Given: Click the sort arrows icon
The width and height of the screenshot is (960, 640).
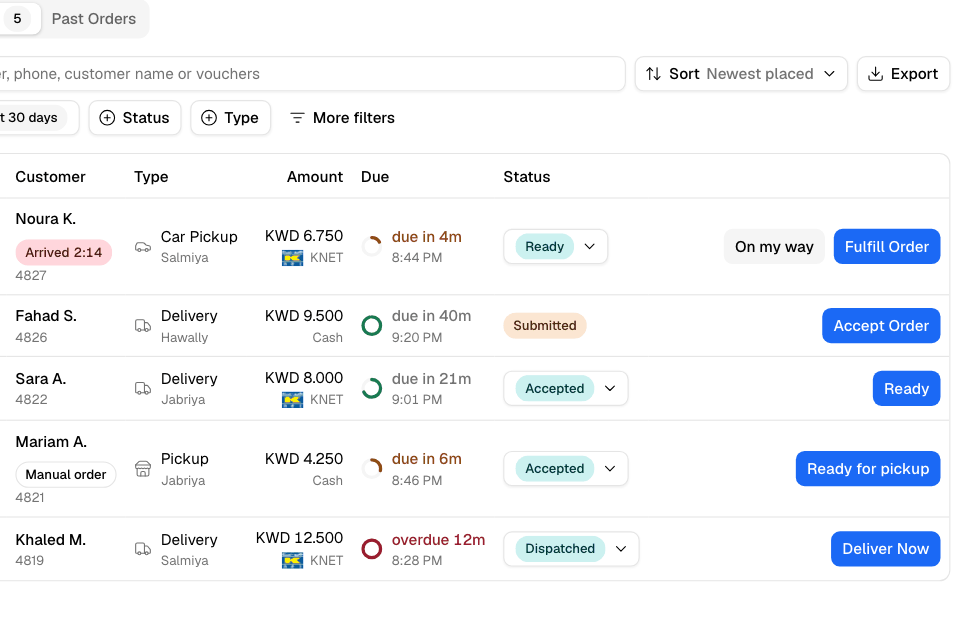Looking at the screenshot, I should coord(653,74).
